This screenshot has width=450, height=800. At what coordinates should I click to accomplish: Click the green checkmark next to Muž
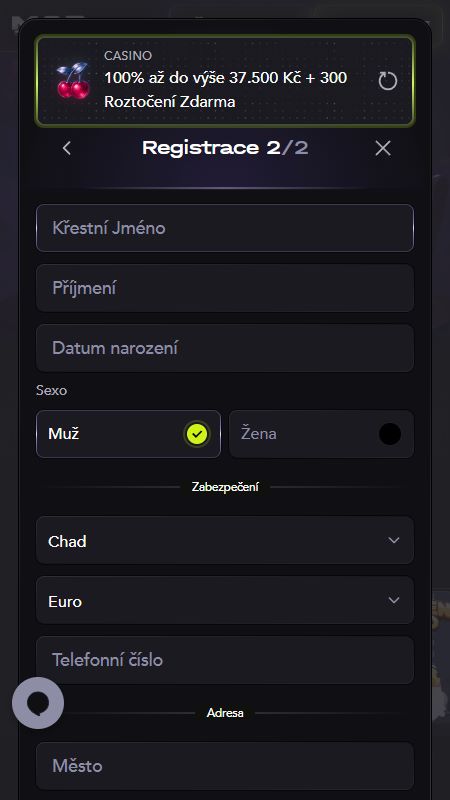pos(197,434)
